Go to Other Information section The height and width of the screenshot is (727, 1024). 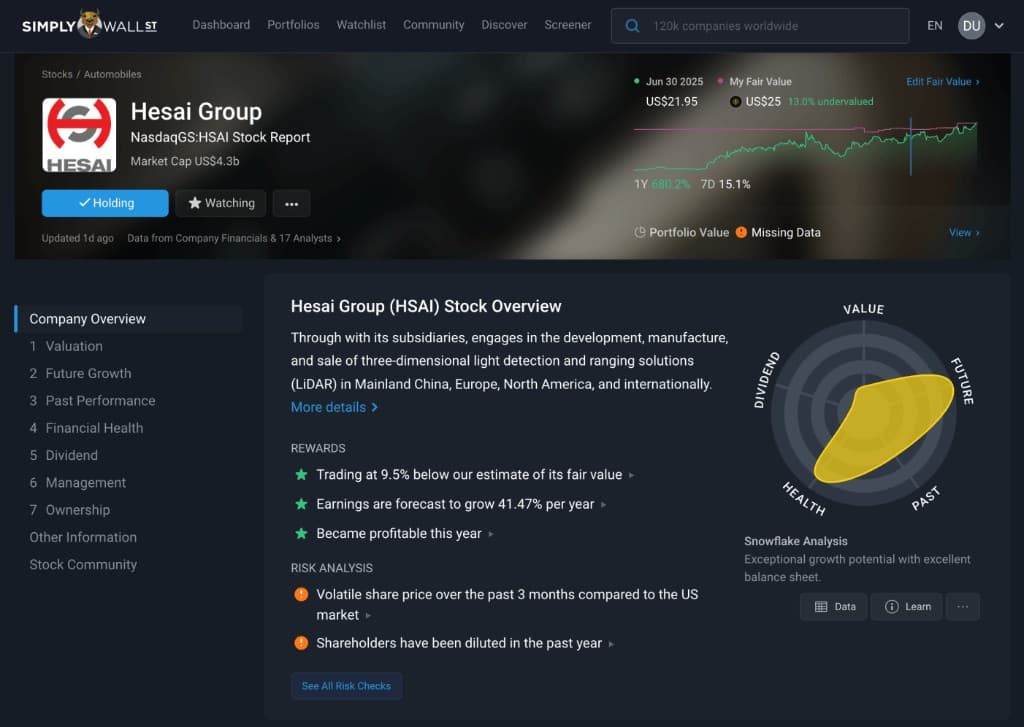tap(83, 538)
